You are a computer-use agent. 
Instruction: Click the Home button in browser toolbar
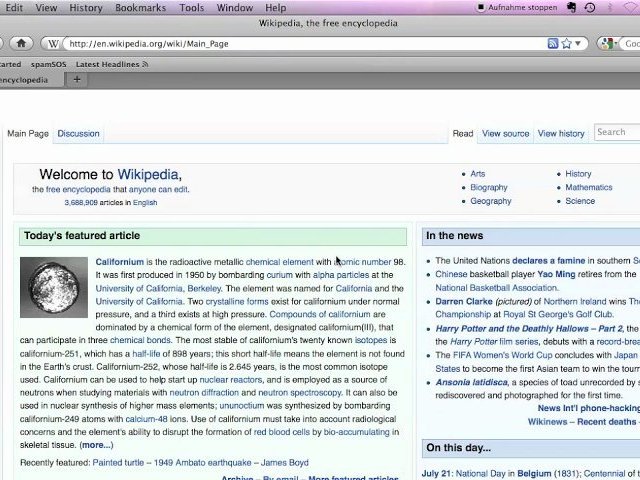(x=21, y=44)
